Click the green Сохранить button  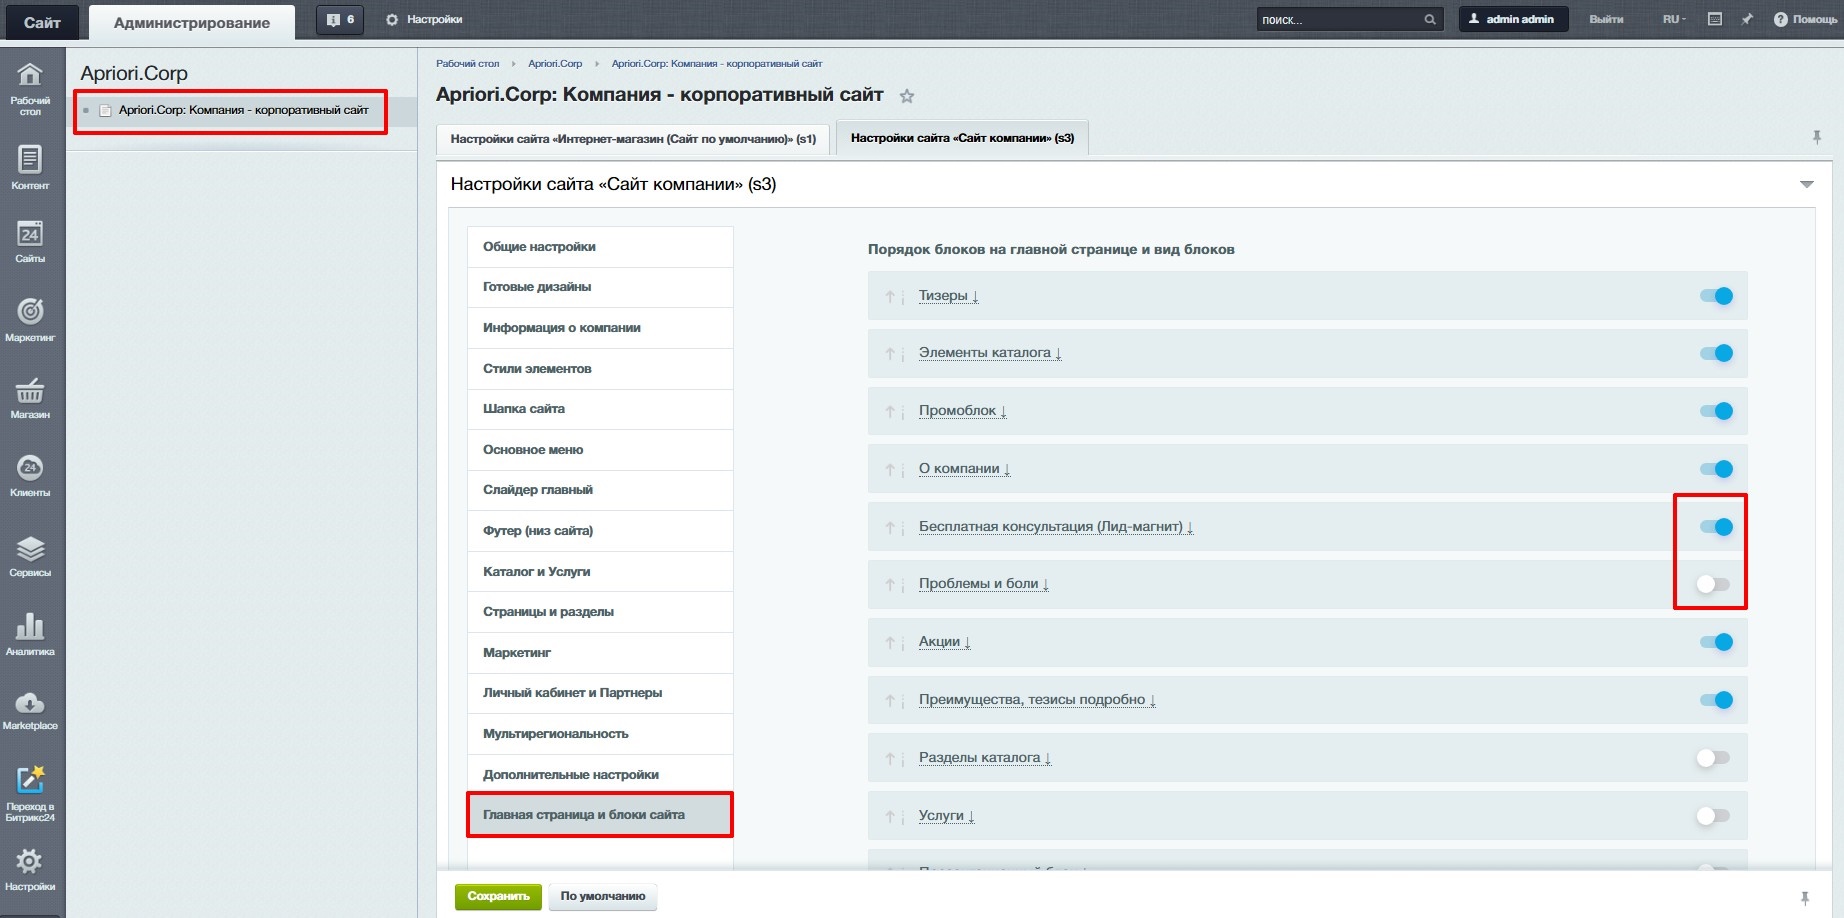click(498, 896)
